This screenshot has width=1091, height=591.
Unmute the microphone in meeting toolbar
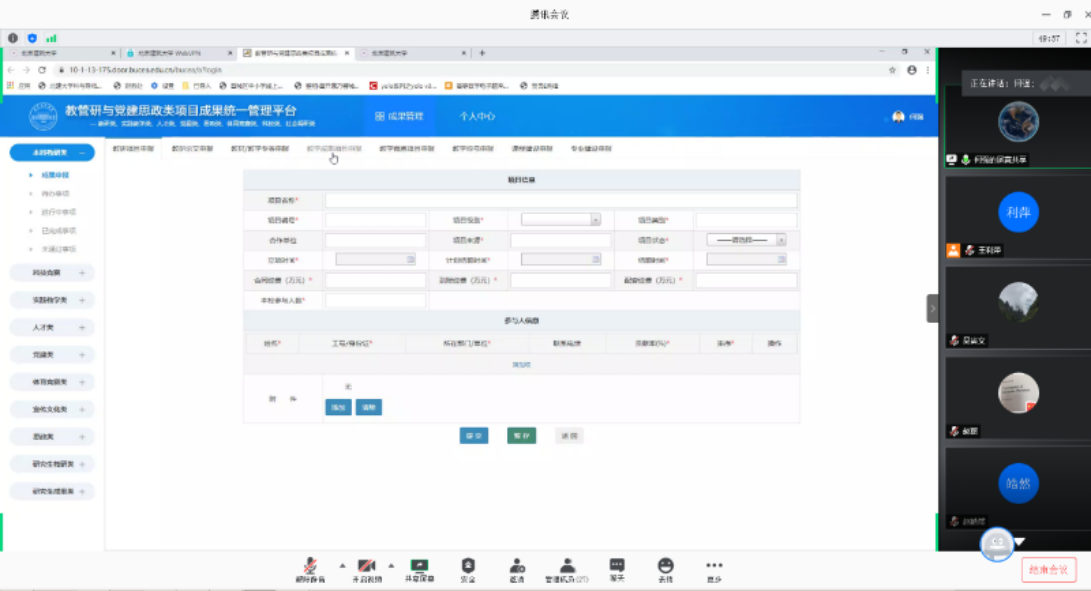pos(310,567)
